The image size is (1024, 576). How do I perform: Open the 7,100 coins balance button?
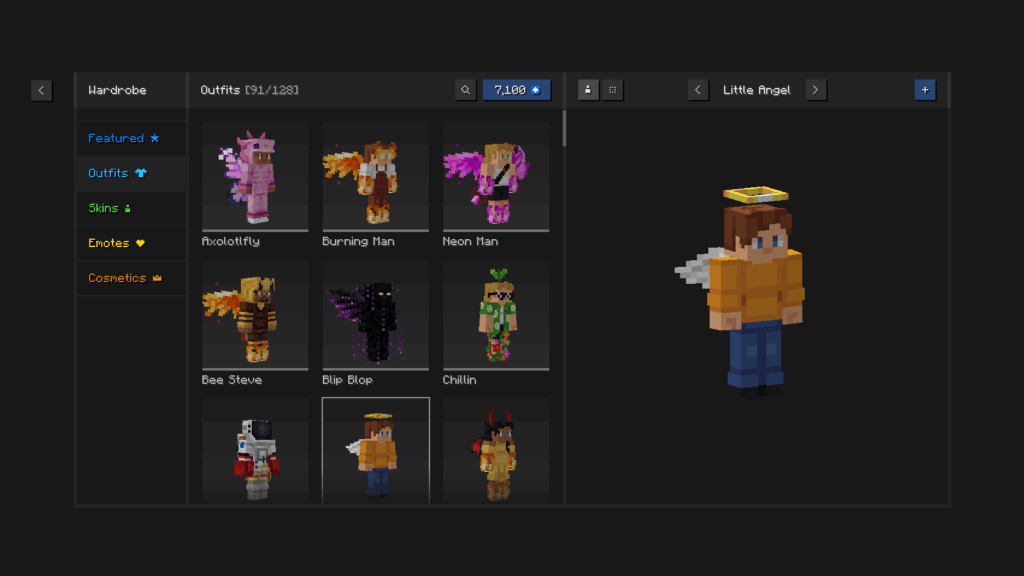(x=517, y=90)
